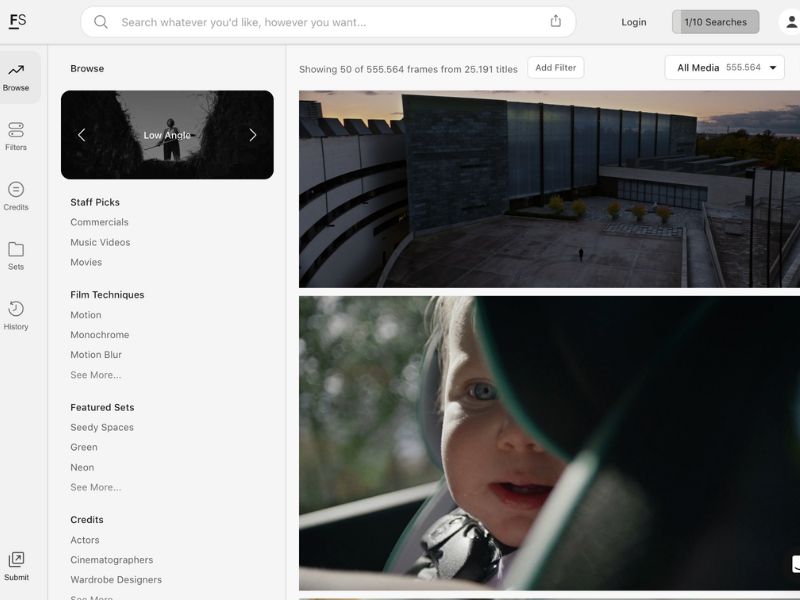This screenshot has width=800, height=600.
Task: Open the Neon featured set link
Action: point(82,467)
